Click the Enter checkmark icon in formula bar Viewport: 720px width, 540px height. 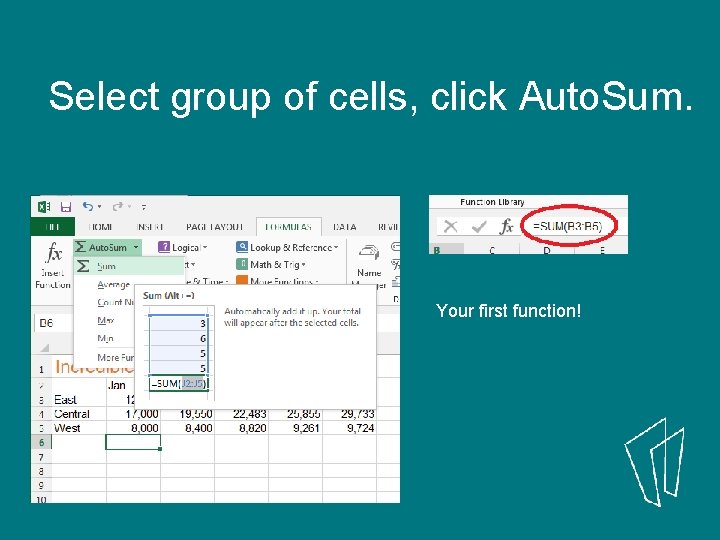[x=479, y=226]
